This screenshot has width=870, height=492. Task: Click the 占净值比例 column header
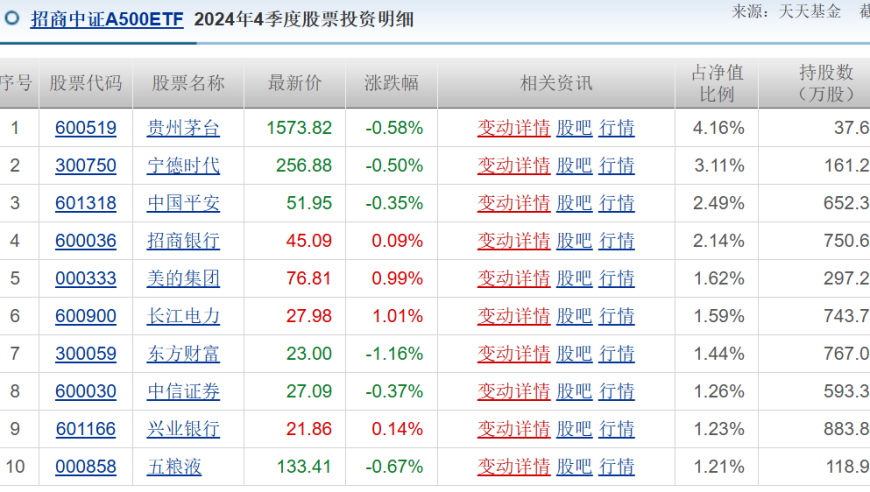pos(717,83)
